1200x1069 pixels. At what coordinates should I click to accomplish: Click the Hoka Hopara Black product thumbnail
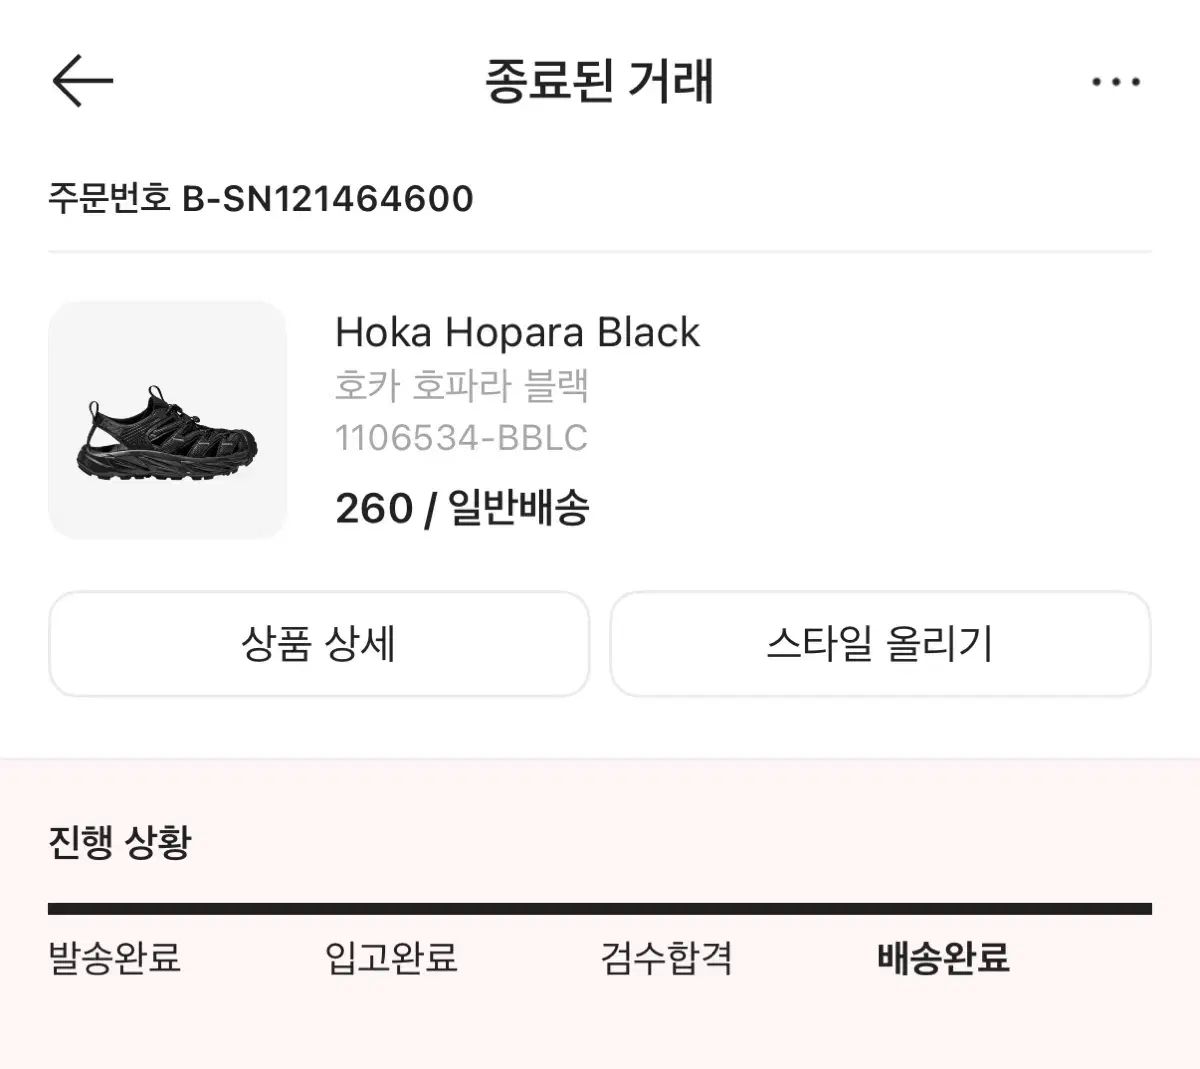coord(168,418)
